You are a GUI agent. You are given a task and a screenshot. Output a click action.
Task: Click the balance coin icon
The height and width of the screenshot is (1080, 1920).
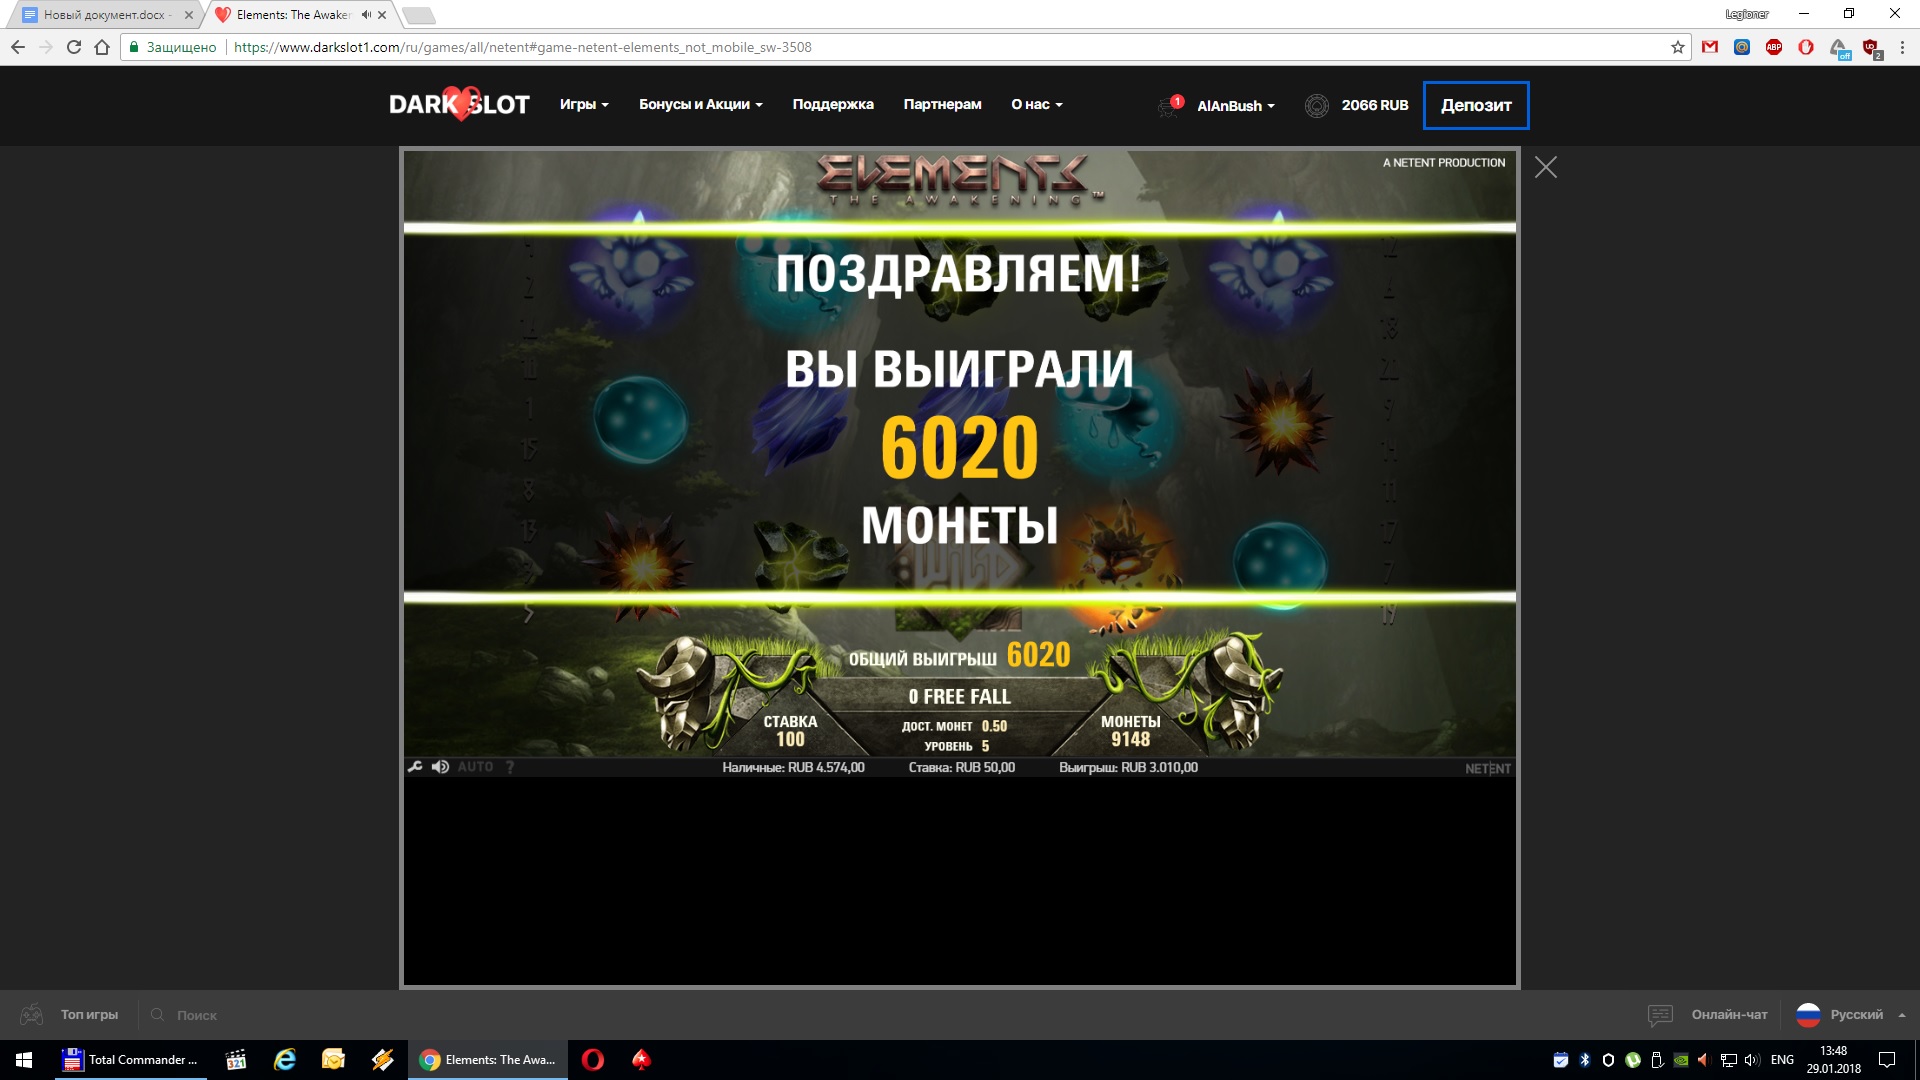(1317, 105)
